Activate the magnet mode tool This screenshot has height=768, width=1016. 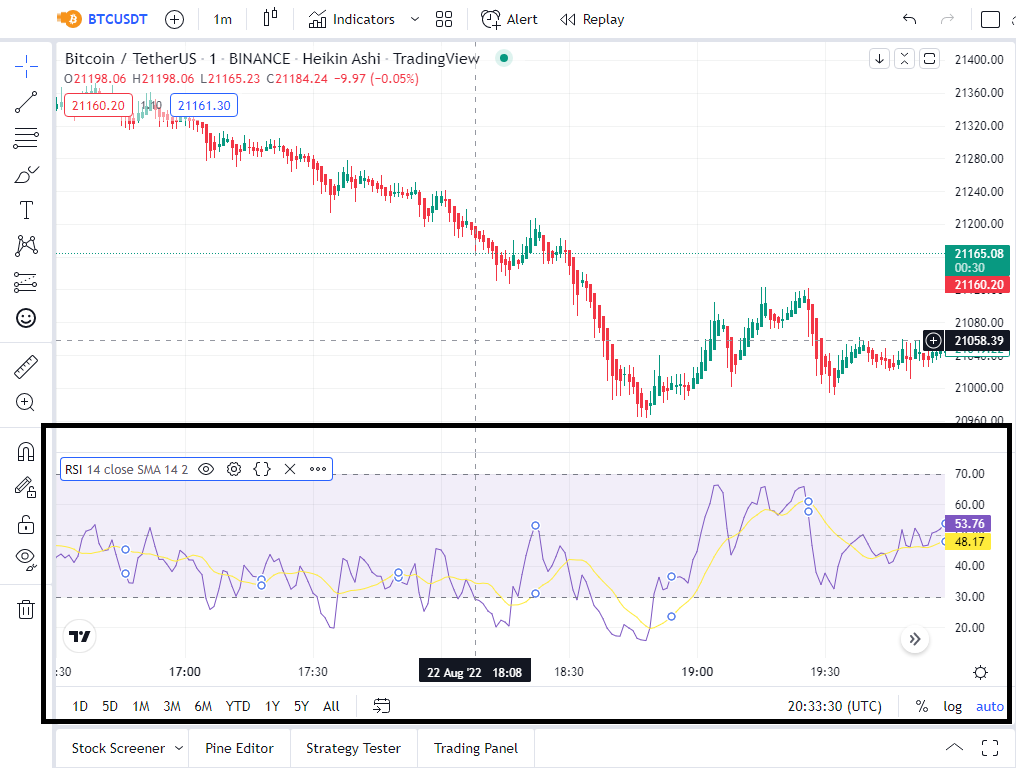pos(26,451)
